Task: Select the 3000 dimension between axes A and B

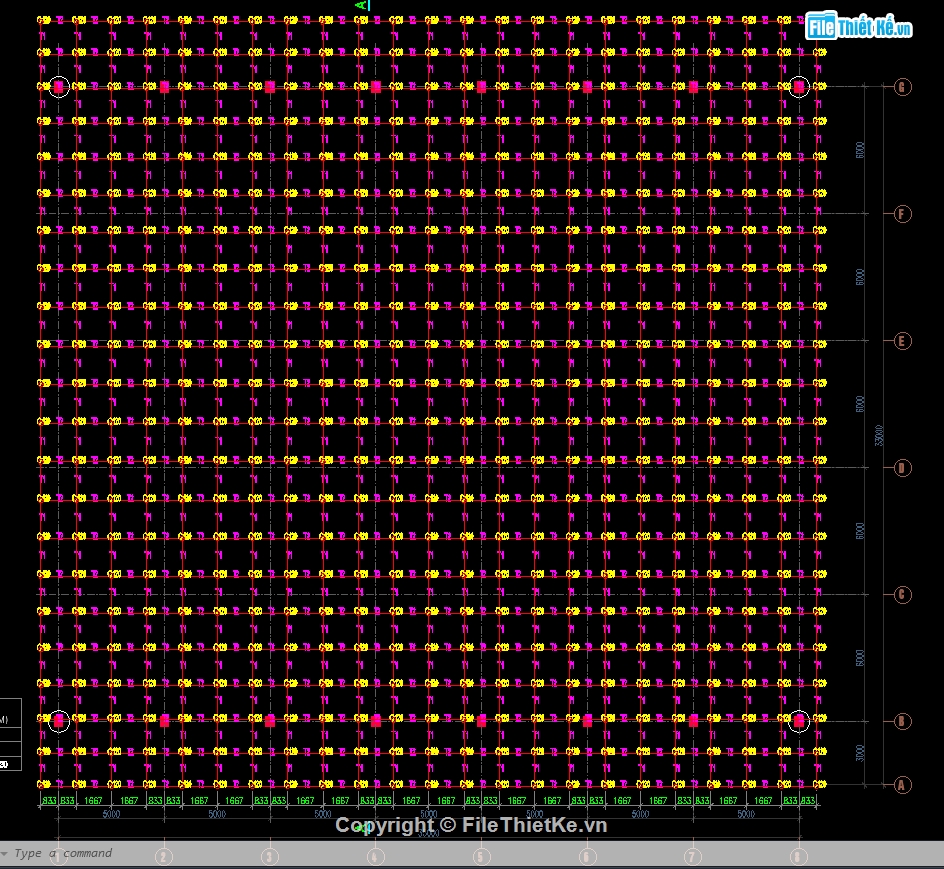Action: [860, 753]
